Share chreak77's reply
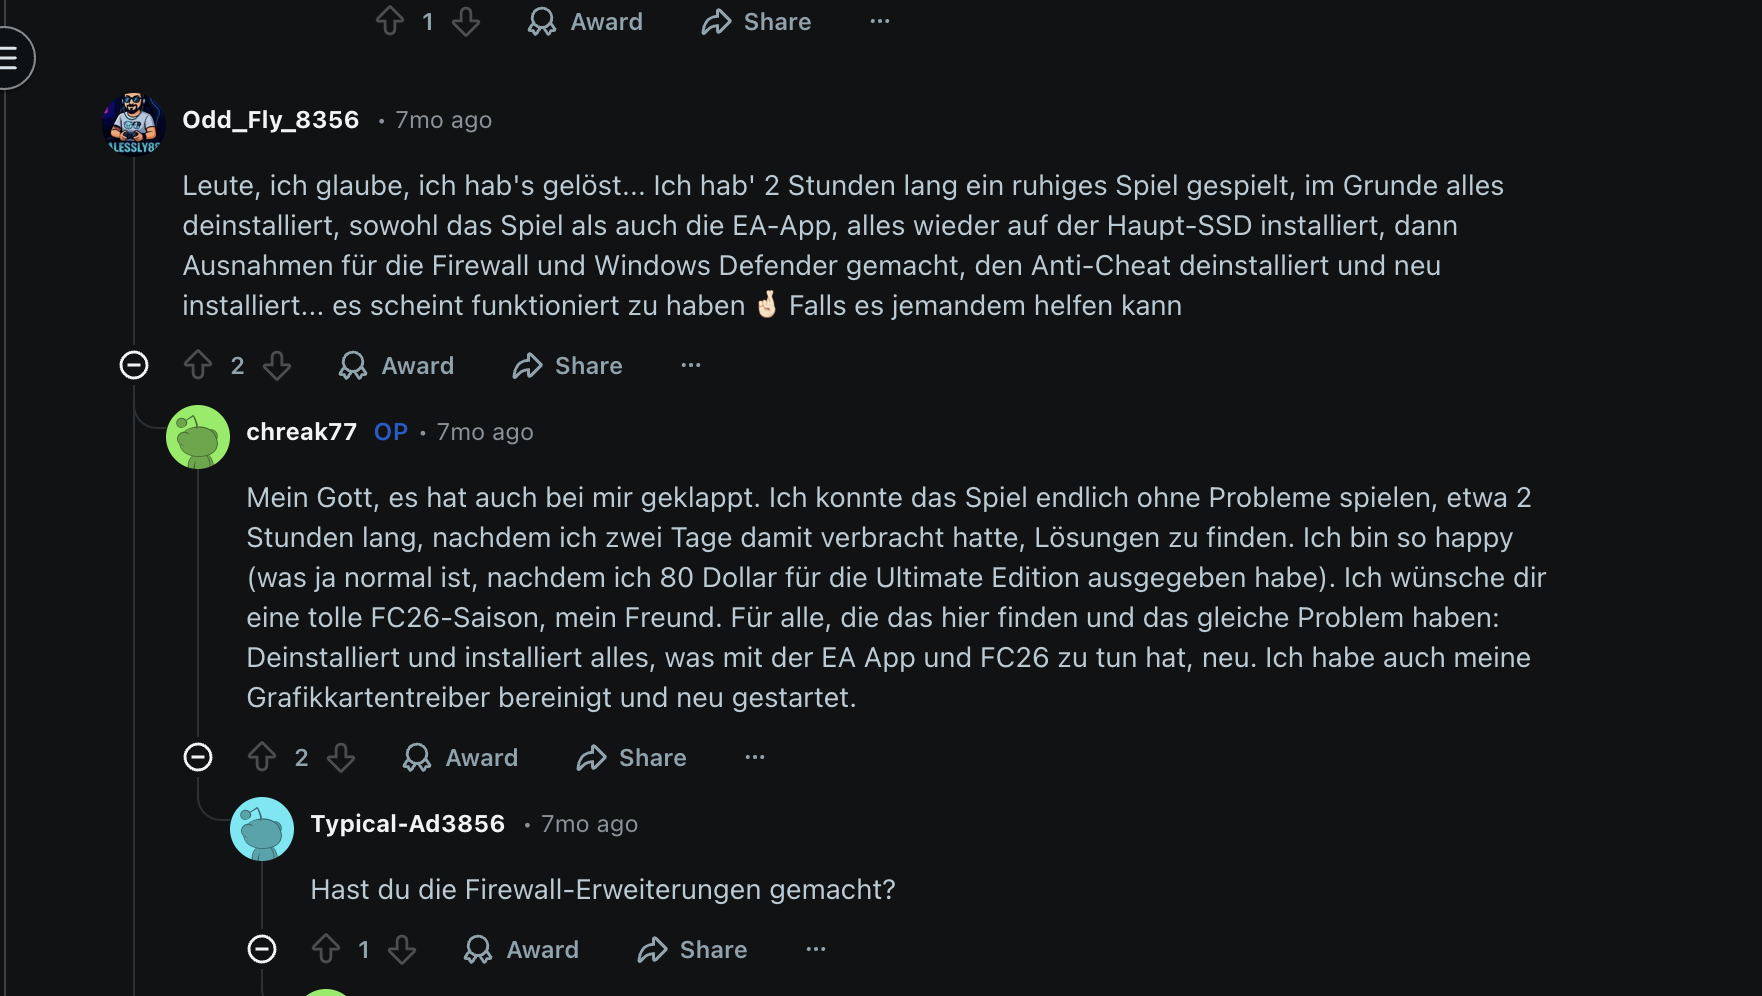This screenshot has height=996, width=1762. point(632,758)
